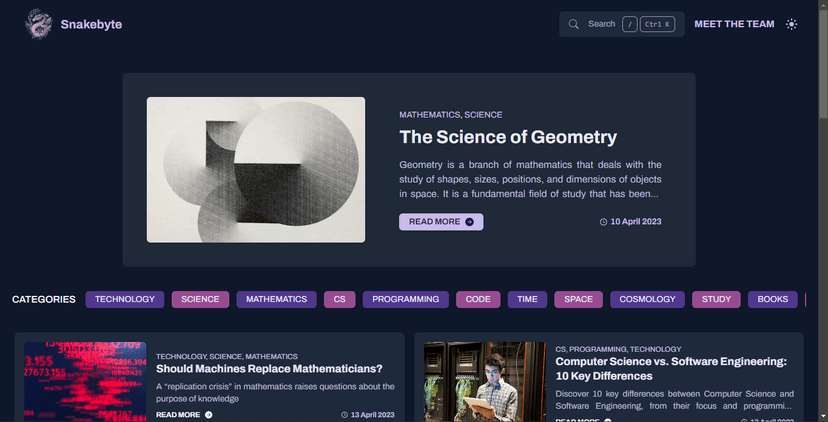Open the Science of Geometry thumbnail image
Screen dimensions: 828x422
pyautogui.click(x=256, y=170)
